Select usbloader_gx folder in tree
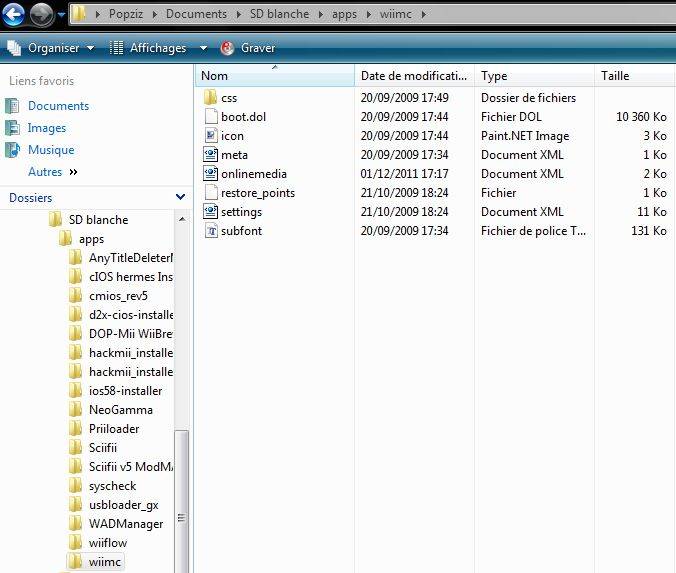The image size is (676, 573). coord(123,505)
